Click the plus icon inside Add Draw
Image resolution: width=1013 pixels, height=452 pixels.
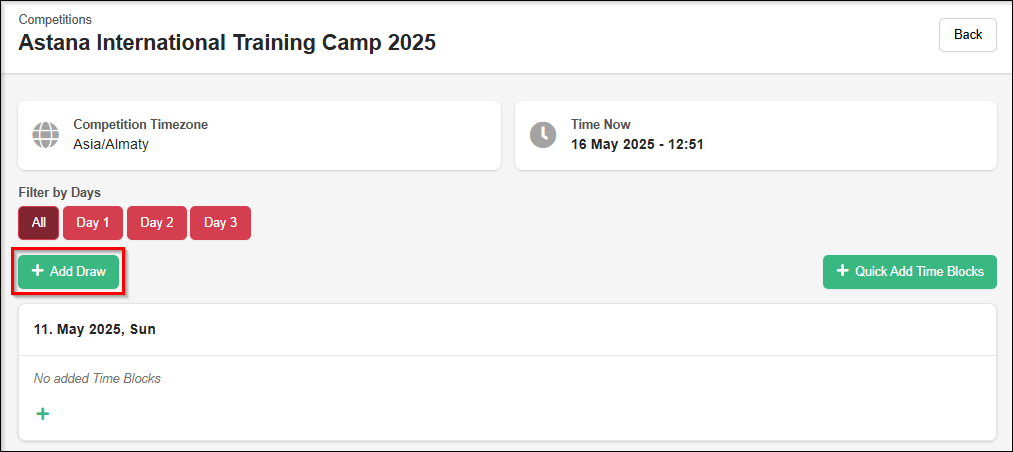point(38,271)
